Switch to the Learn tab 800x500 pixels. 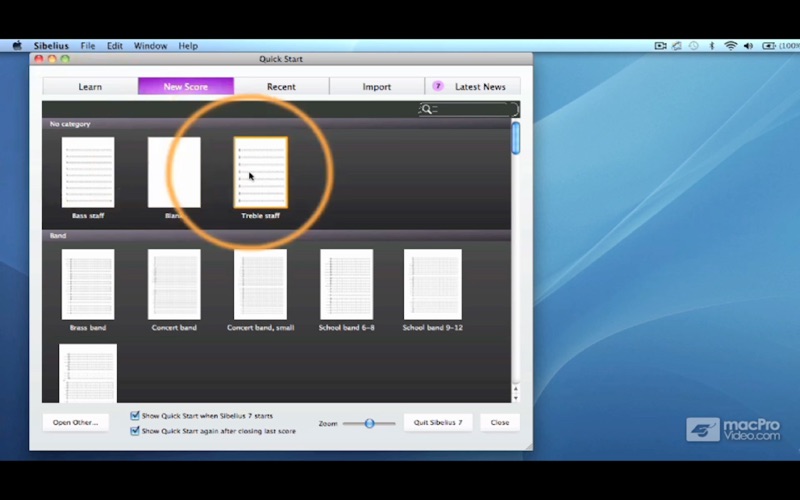(x=90, y=86)
